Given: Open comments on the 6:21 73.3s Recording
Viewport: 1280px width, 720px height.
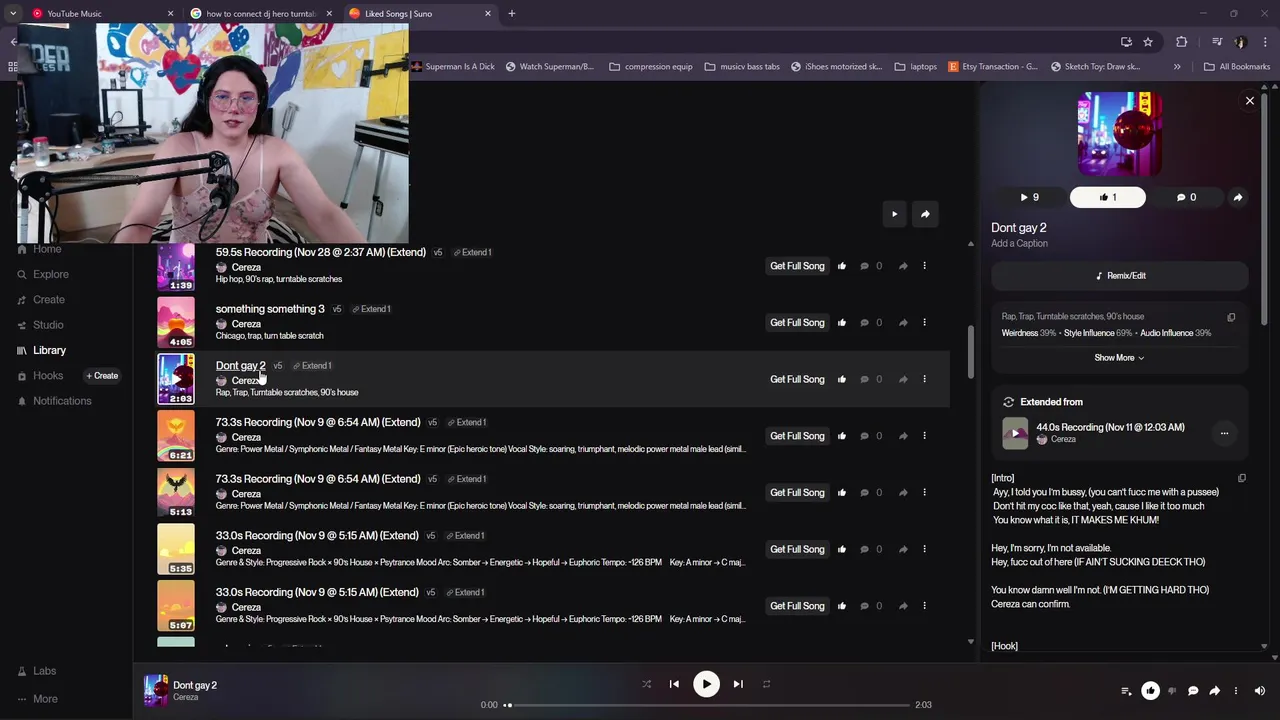Looking at the screenshot, I should pos(864,436).
